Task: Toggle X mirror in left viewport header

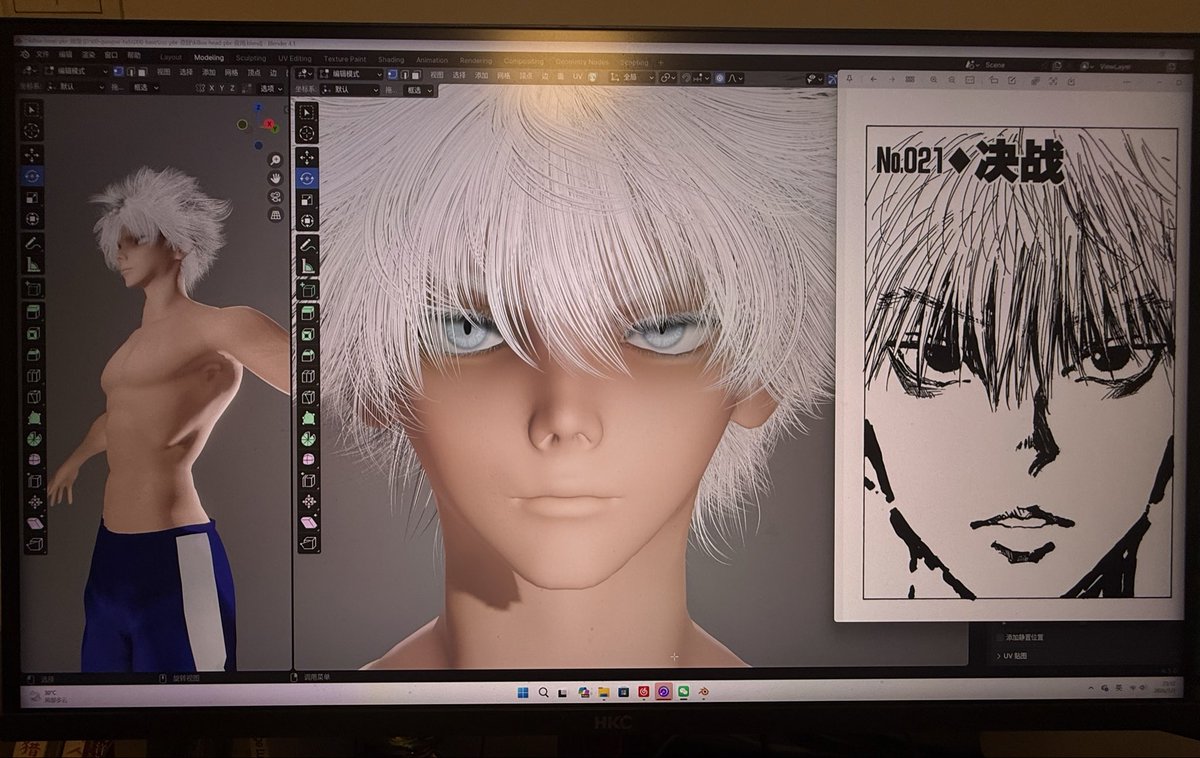Action: tap(210, 88)
